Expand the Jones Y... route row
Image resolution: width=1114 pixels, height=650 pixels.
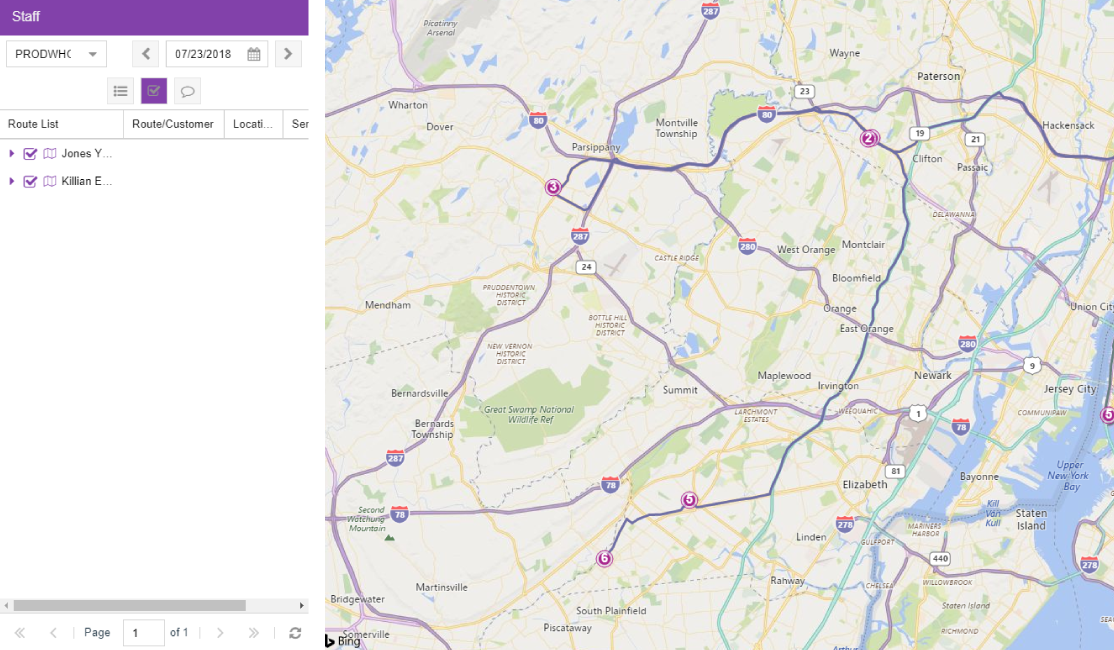[x=11, y=153]
